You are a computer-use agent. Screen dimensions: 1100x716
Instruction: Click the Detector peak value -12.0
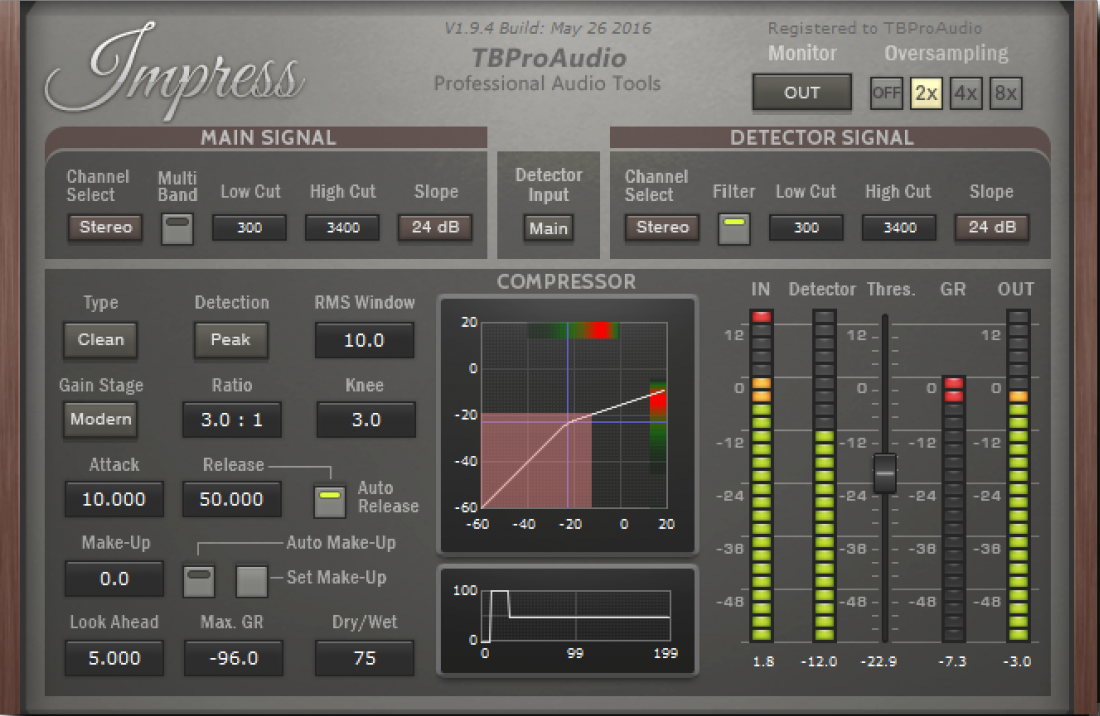tap(819, 661)
